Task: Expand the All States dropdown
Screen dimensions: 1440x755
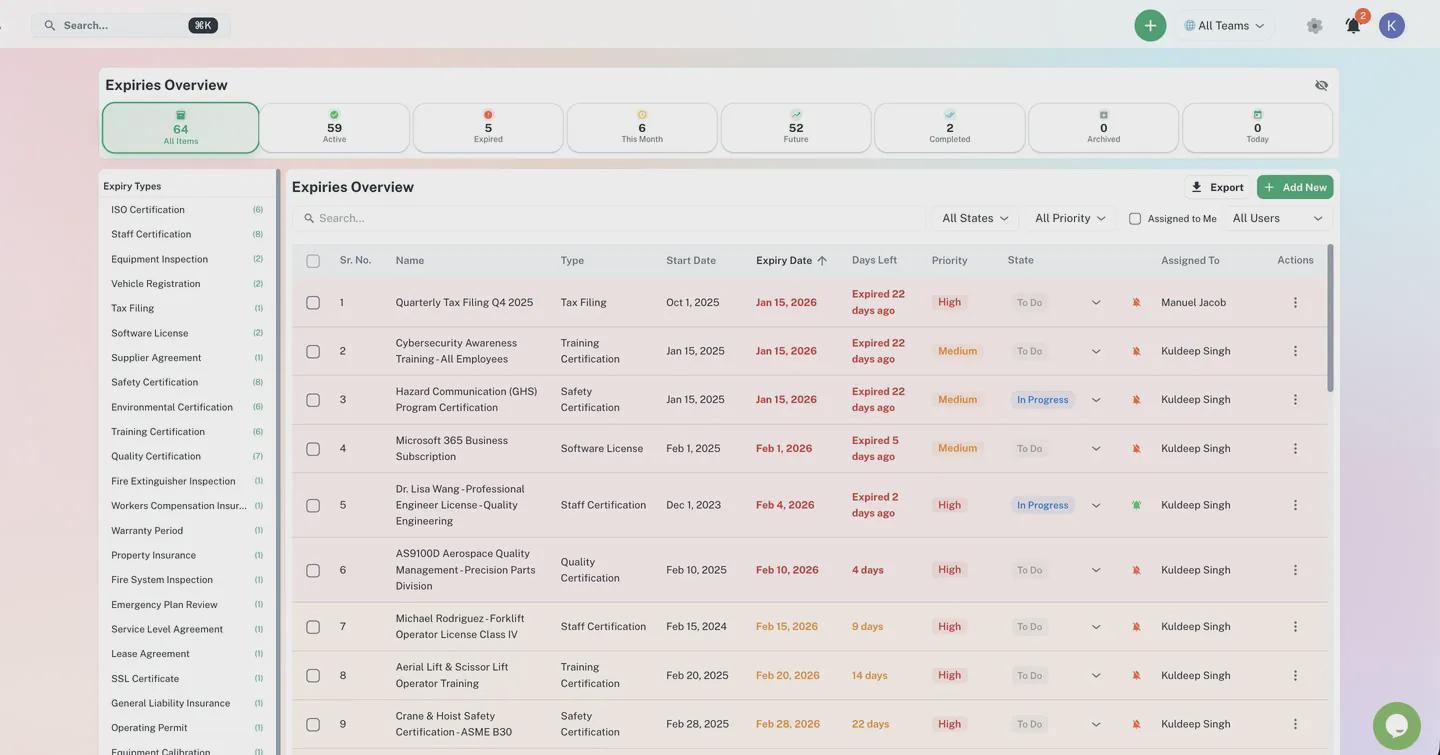Action: click(975, 218)
